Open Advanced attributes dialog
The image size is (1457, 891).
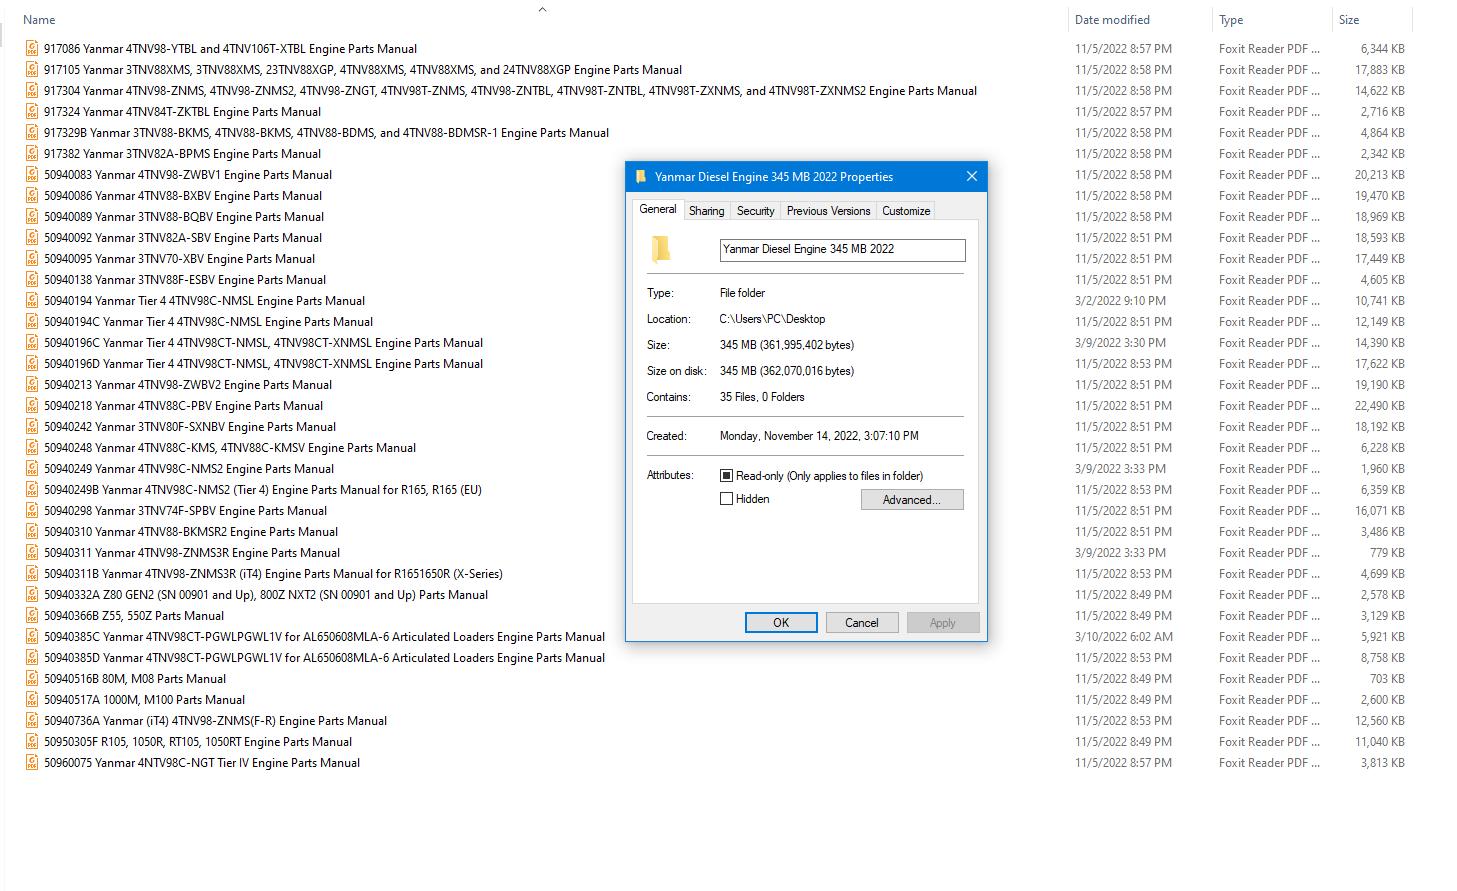pos(912,500)
